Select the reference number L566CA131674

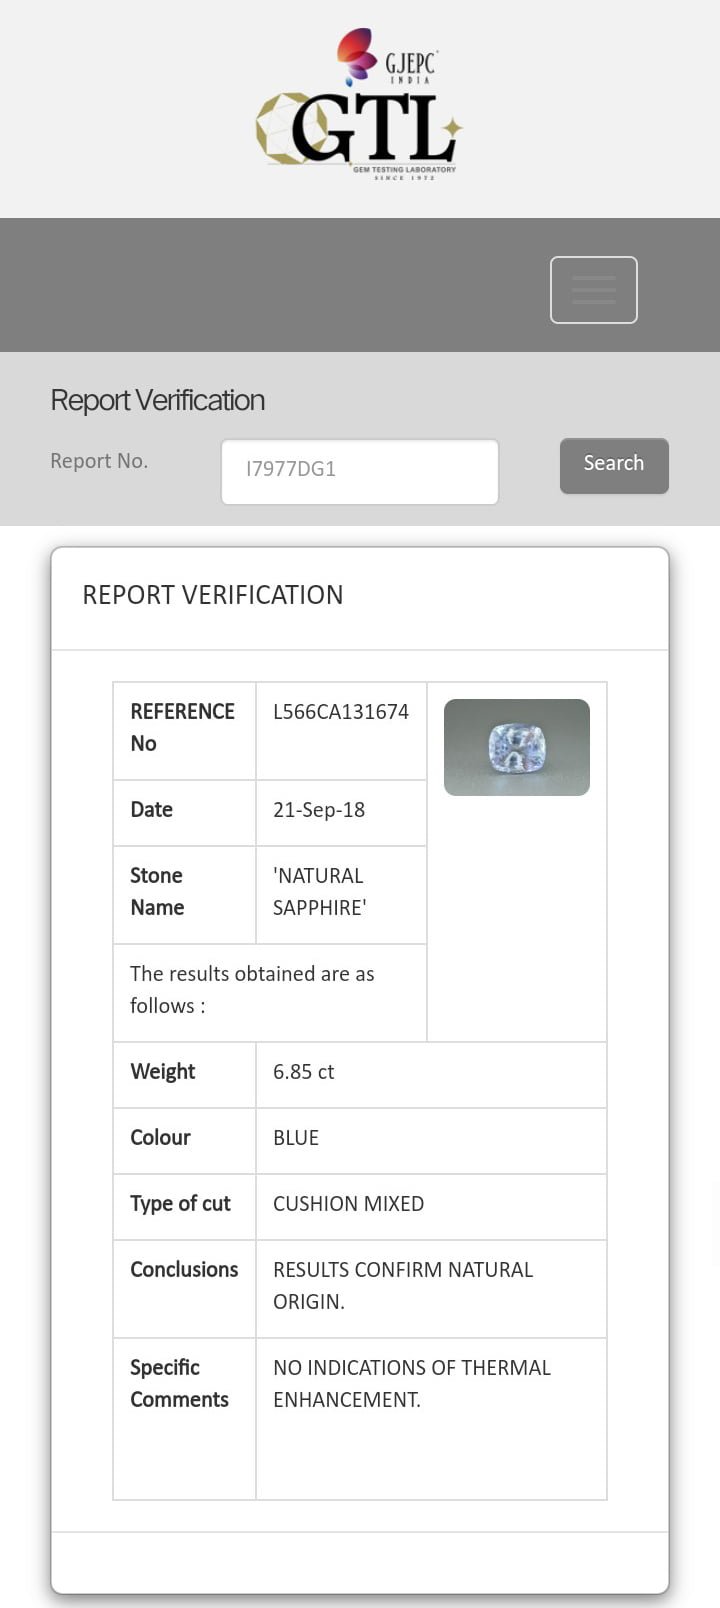(341, 712)
